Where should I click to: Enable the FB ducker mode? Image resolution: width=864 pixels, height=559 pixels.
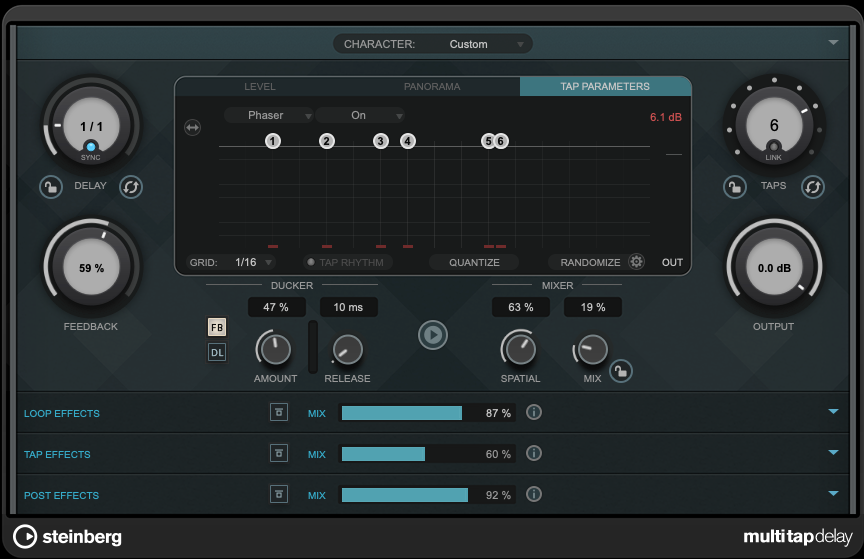tap(217, 327)
